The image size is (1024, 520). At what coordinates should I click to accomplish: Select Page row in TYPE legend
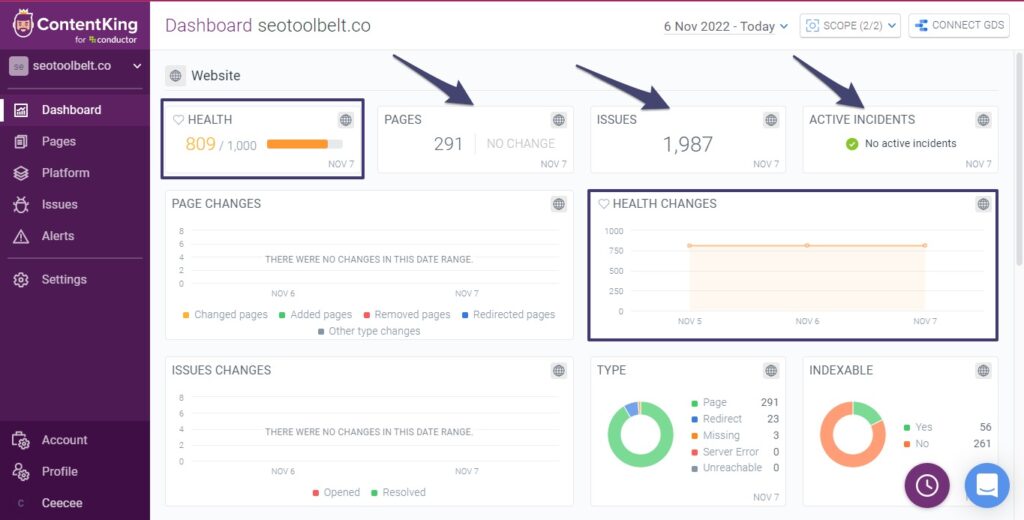coord(735,402)
